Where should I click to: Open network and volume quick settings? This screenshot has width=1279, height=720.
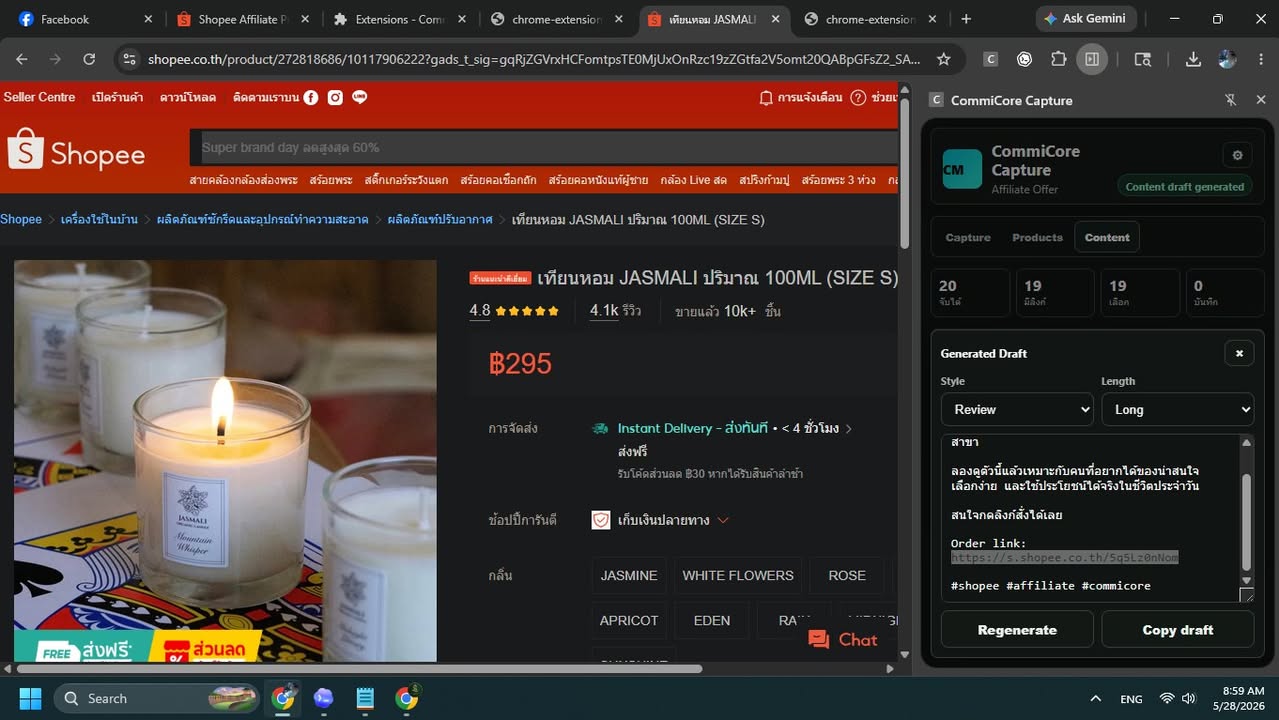(1177, 699)
